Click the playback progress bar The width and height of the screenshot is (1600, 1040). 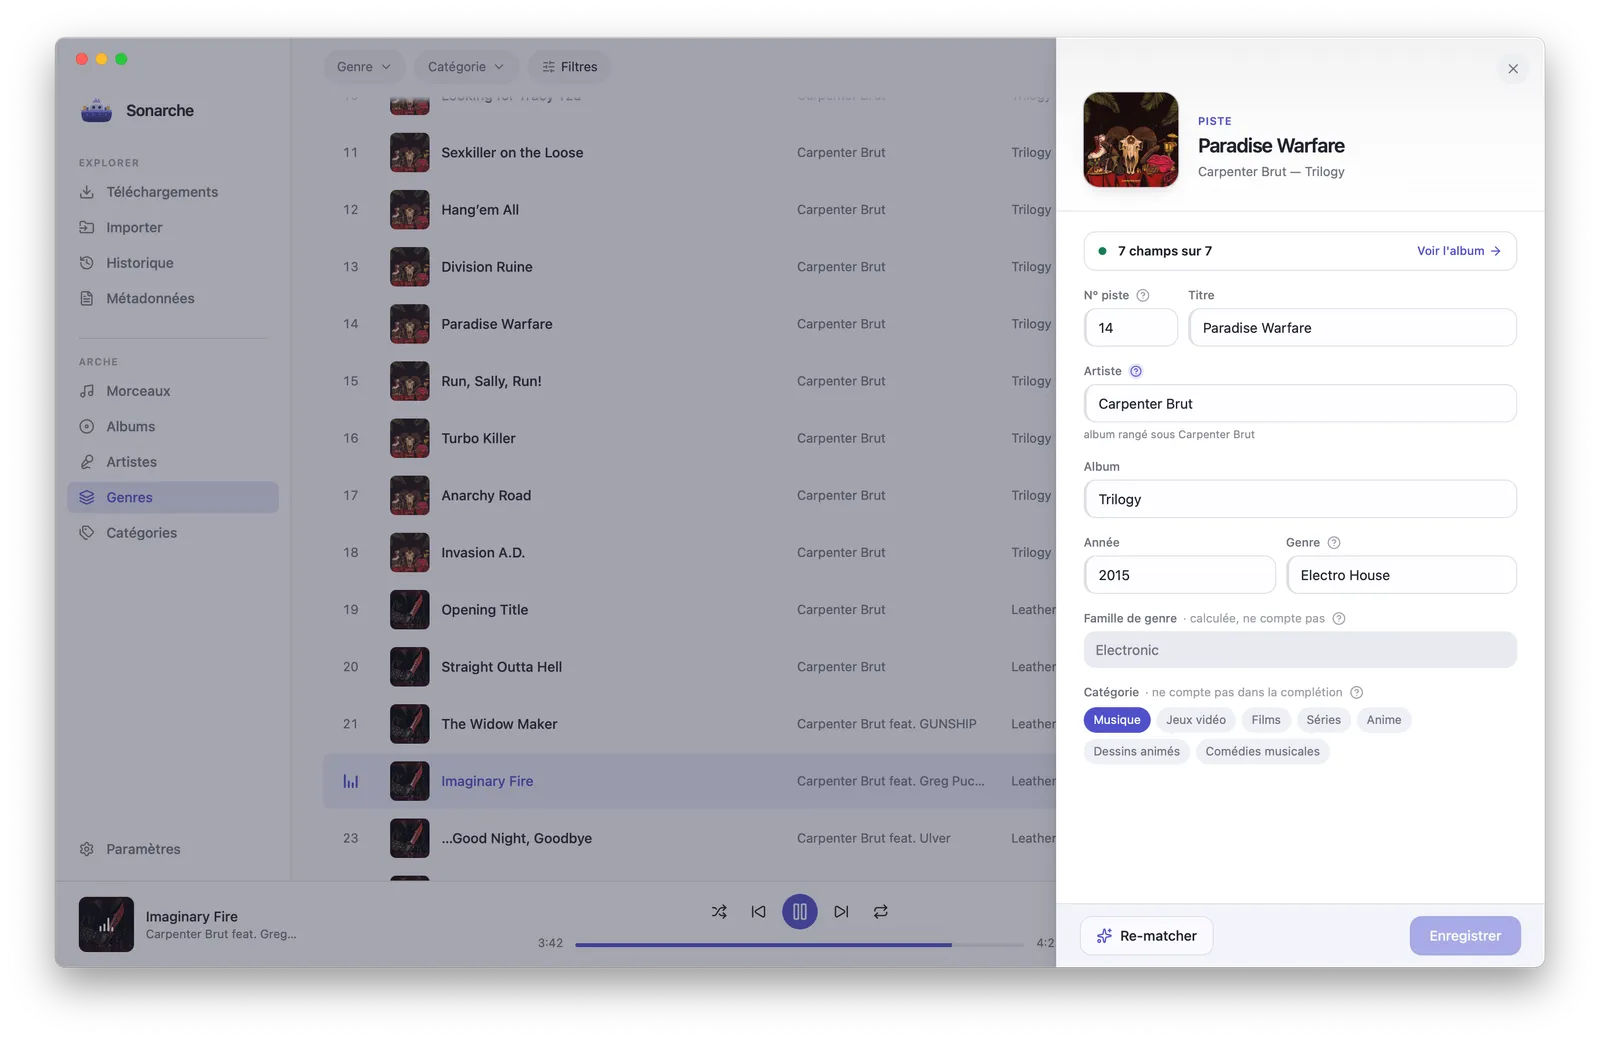[x=799, y=945]
